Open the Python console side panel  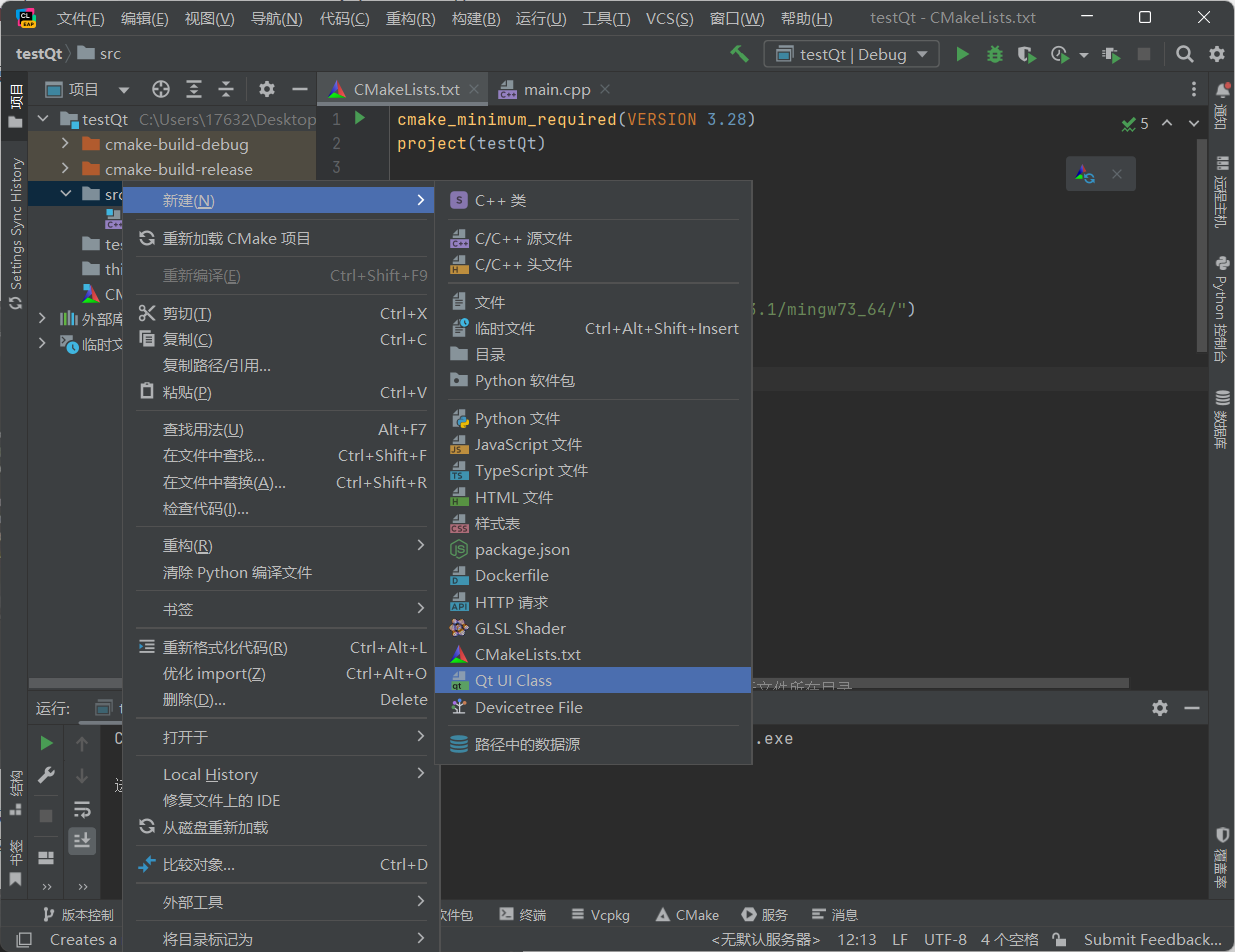coord(1222,308)
